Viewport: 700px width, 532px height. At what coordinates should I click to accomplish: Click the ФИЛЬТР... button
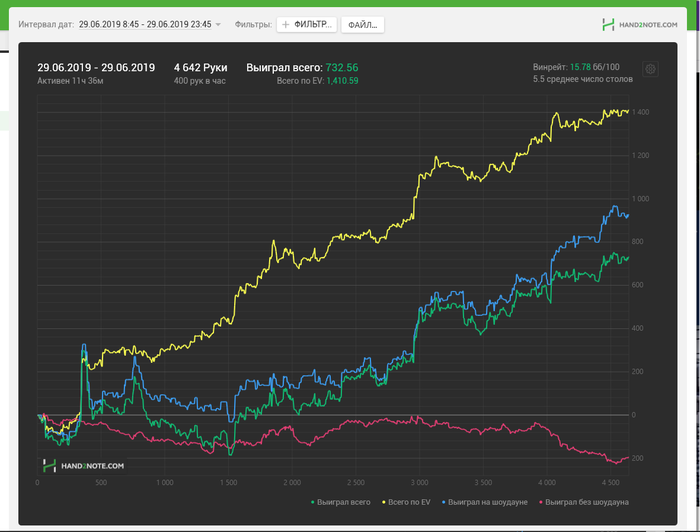[307, 25]
